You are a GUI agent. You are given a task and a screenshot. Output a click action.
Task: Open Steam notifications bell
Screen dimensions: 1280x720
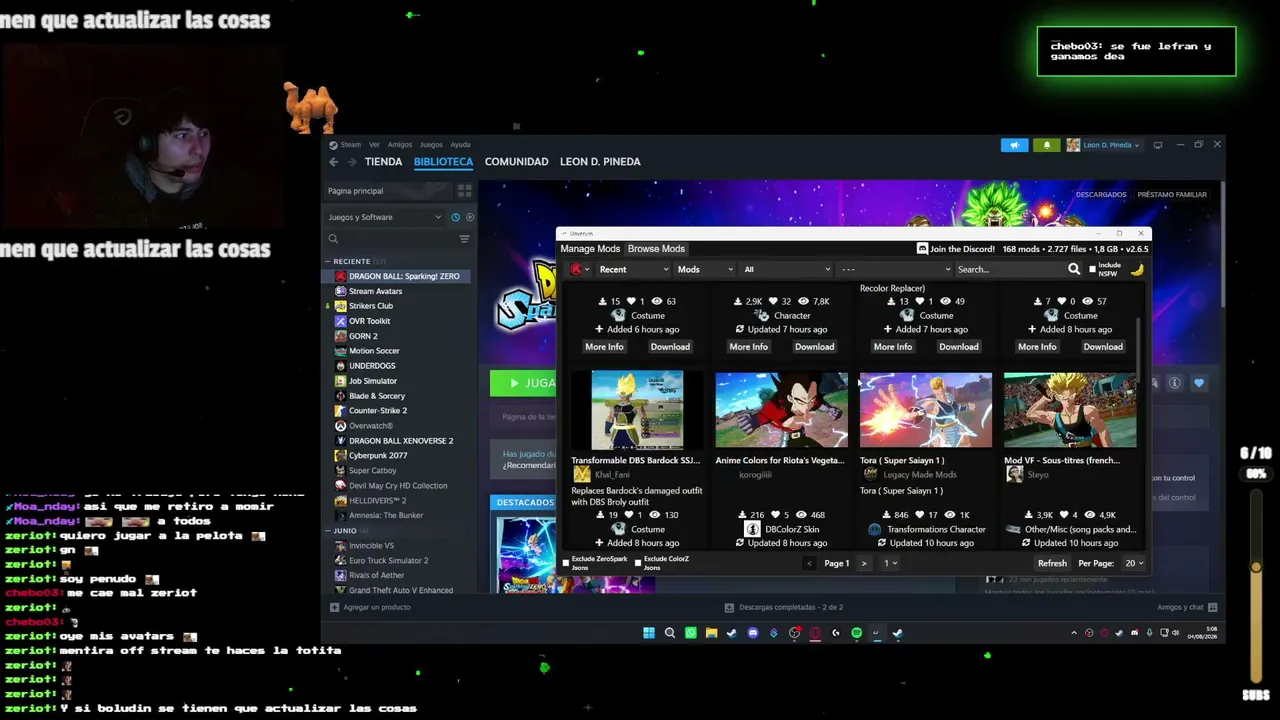[x=1047, y=145]
